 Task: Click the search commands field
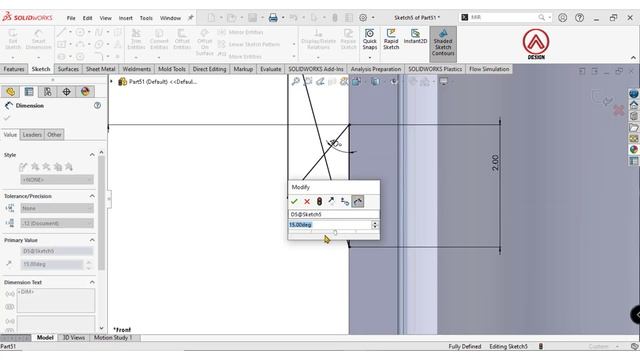pos(503,18)
